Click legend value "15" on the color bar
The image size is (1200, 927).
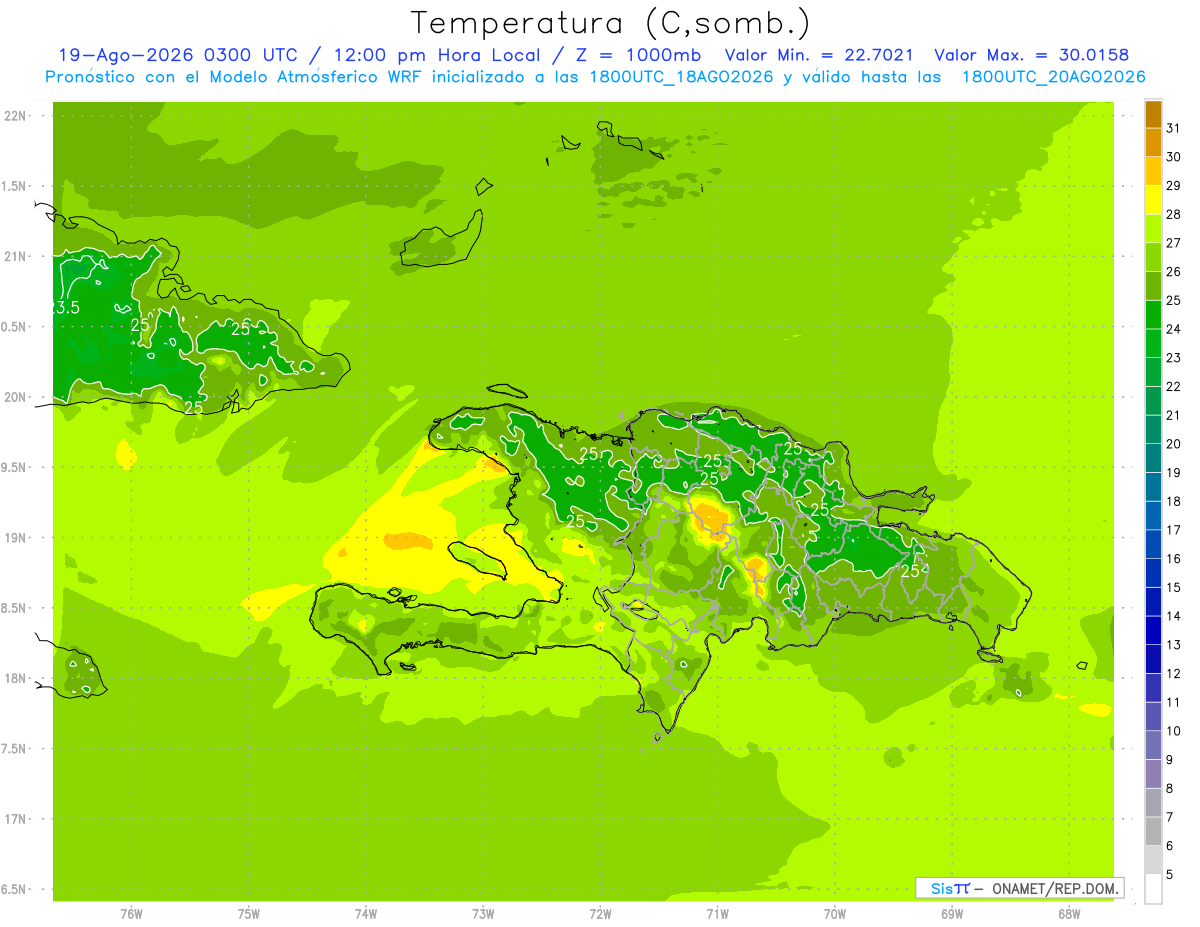[1174, 588]
